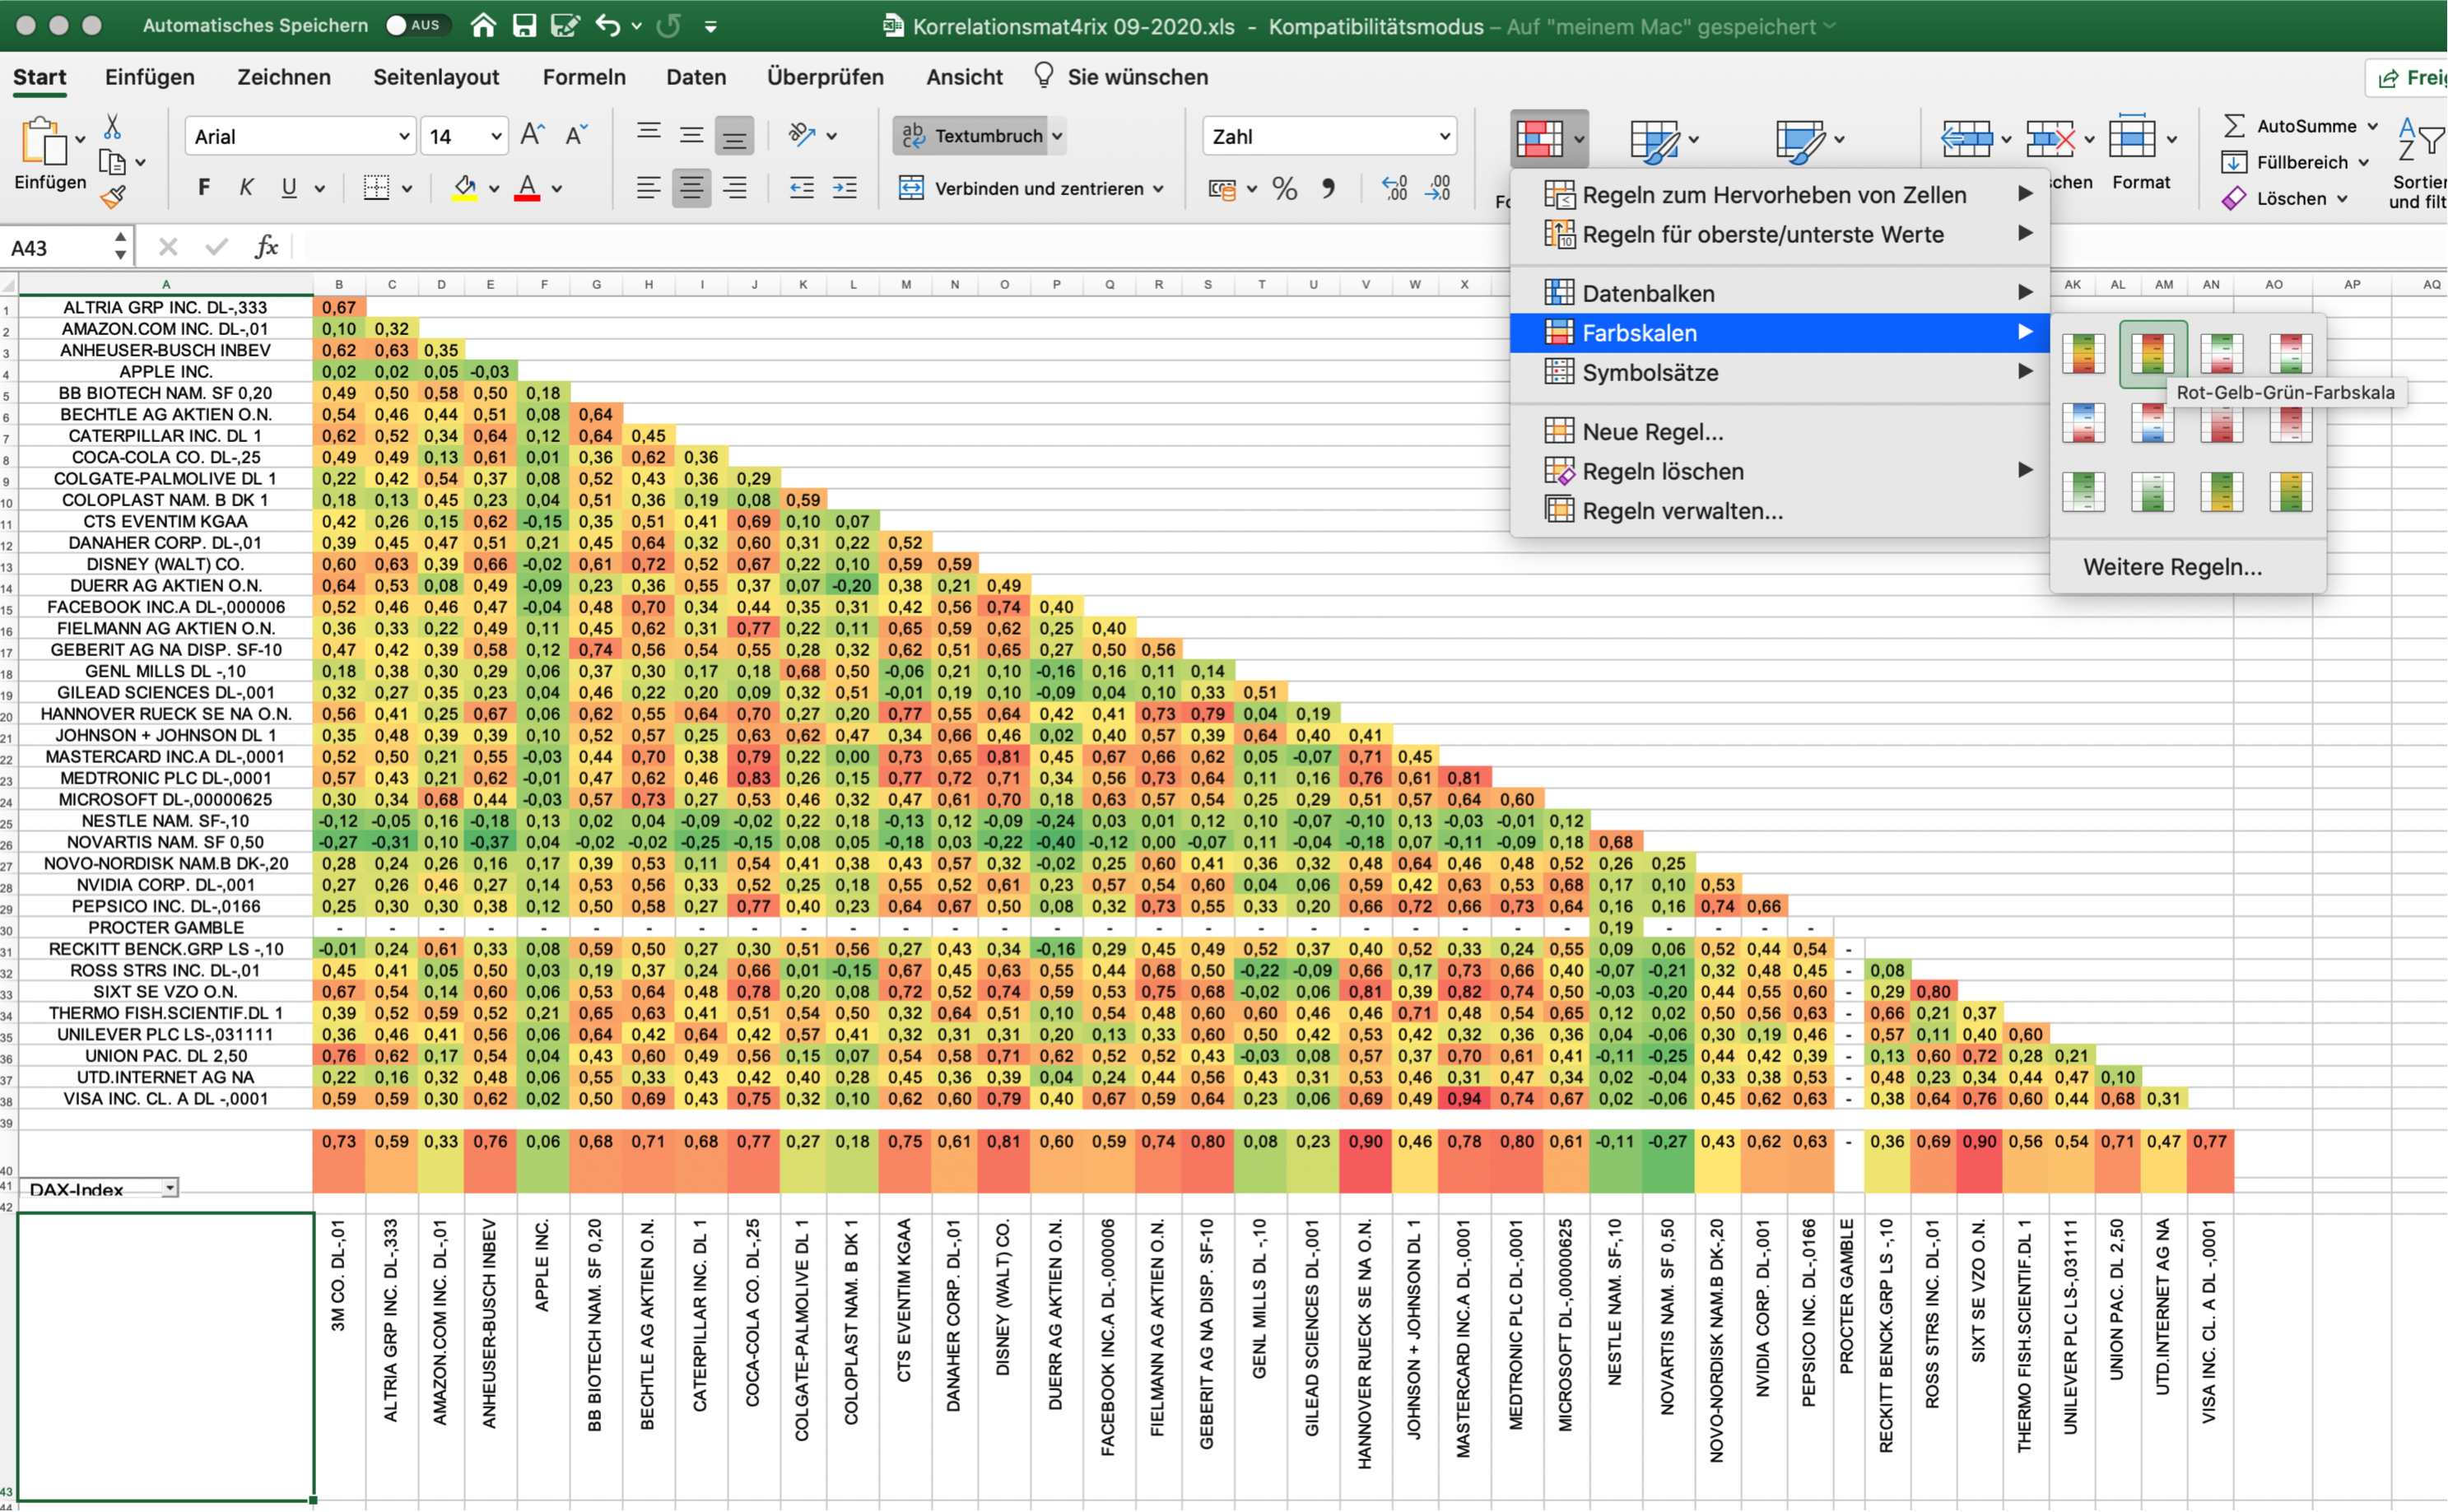Image resolution: width=2448 pixels, height=1512 pixels.
Task: Click the center horizontal alignment icon
Action: click(691, 187)
